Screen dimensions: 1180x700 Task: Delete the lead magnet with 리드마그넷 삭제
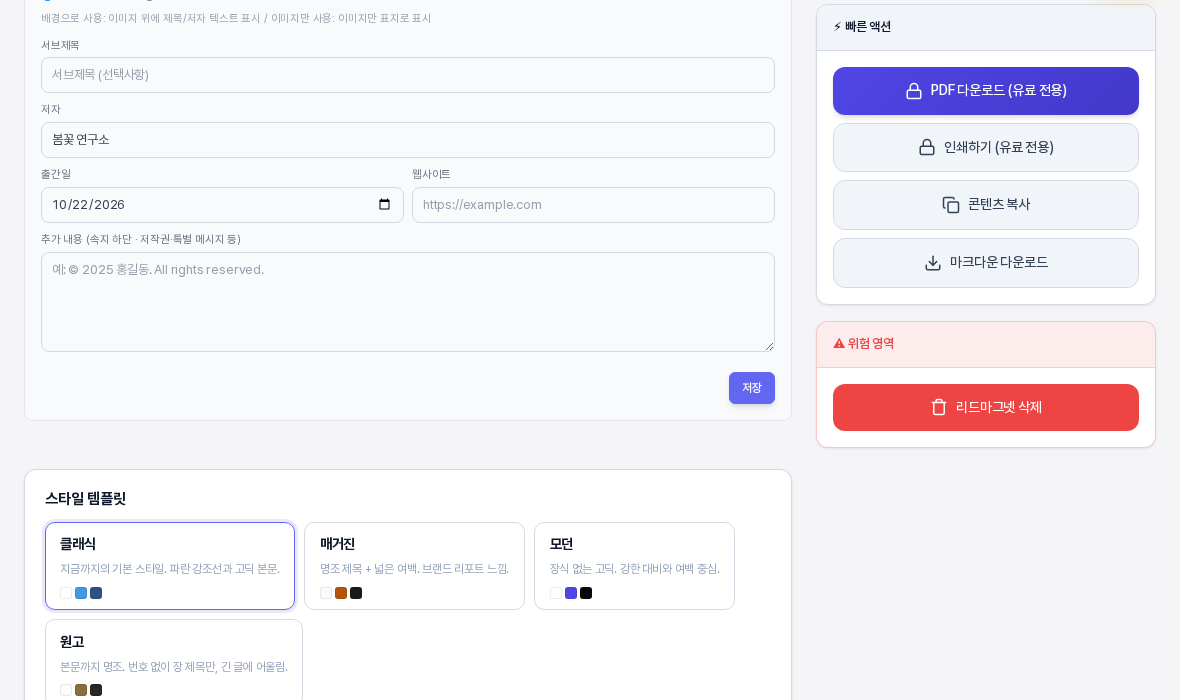[986, 407]
